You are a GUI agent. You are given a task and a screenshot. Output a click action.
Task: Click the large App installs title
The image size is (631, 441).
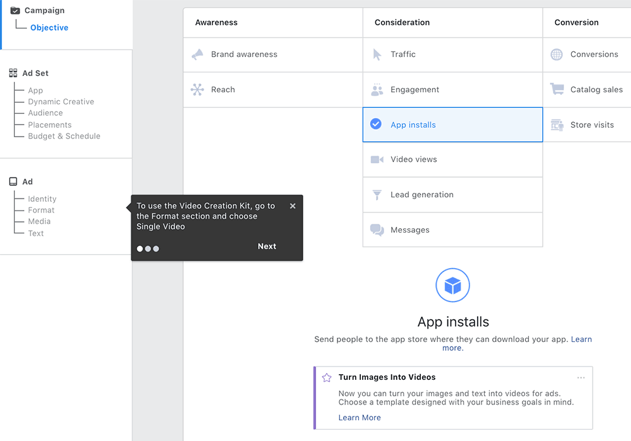[453, 322]
